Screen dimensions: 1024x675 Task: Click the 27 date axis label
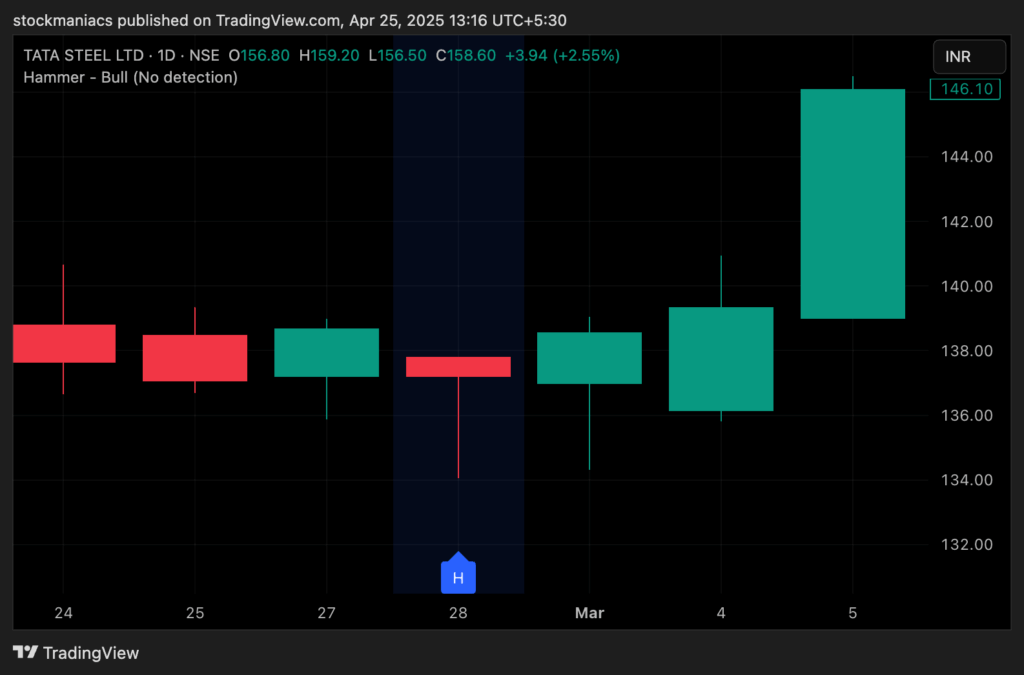[x=327, y=613]
